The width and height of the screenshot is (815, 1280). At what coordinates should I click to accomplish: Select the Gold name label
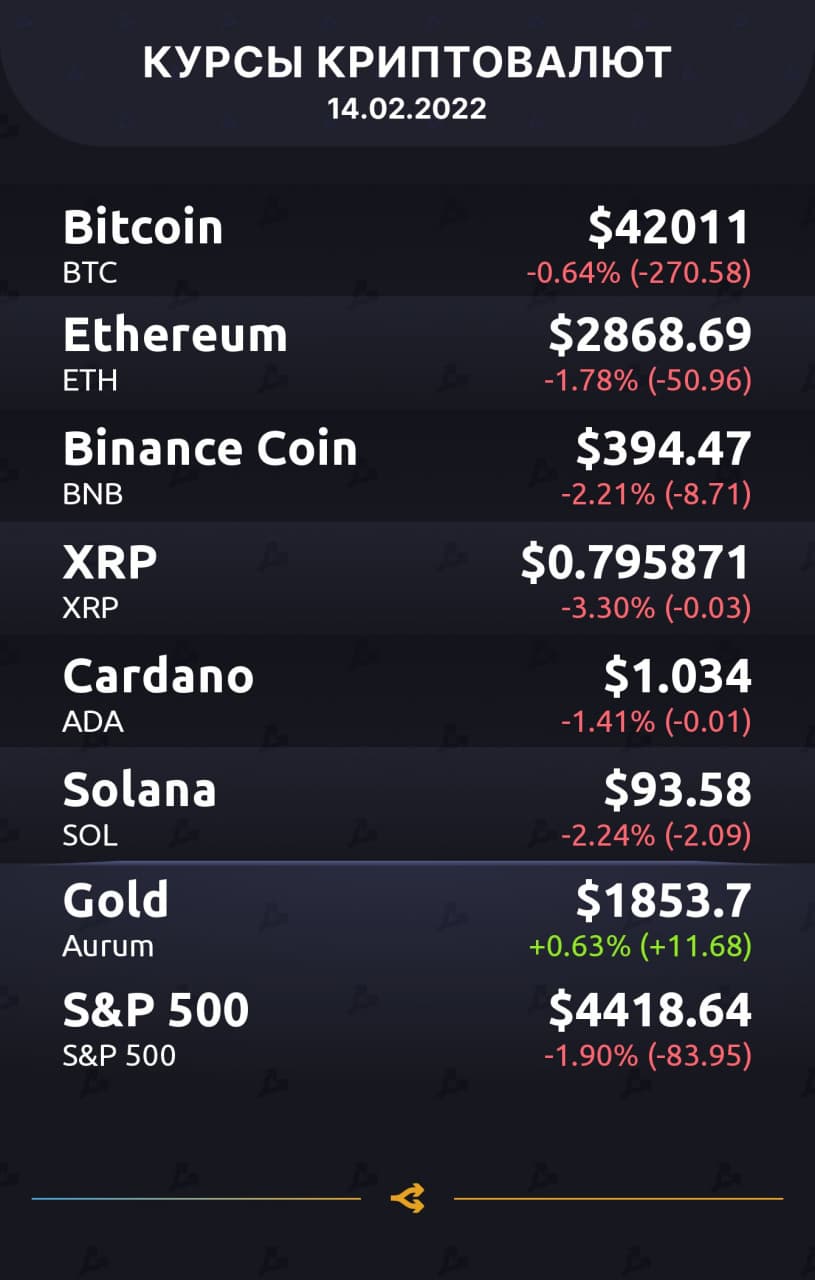click(115, 901)
